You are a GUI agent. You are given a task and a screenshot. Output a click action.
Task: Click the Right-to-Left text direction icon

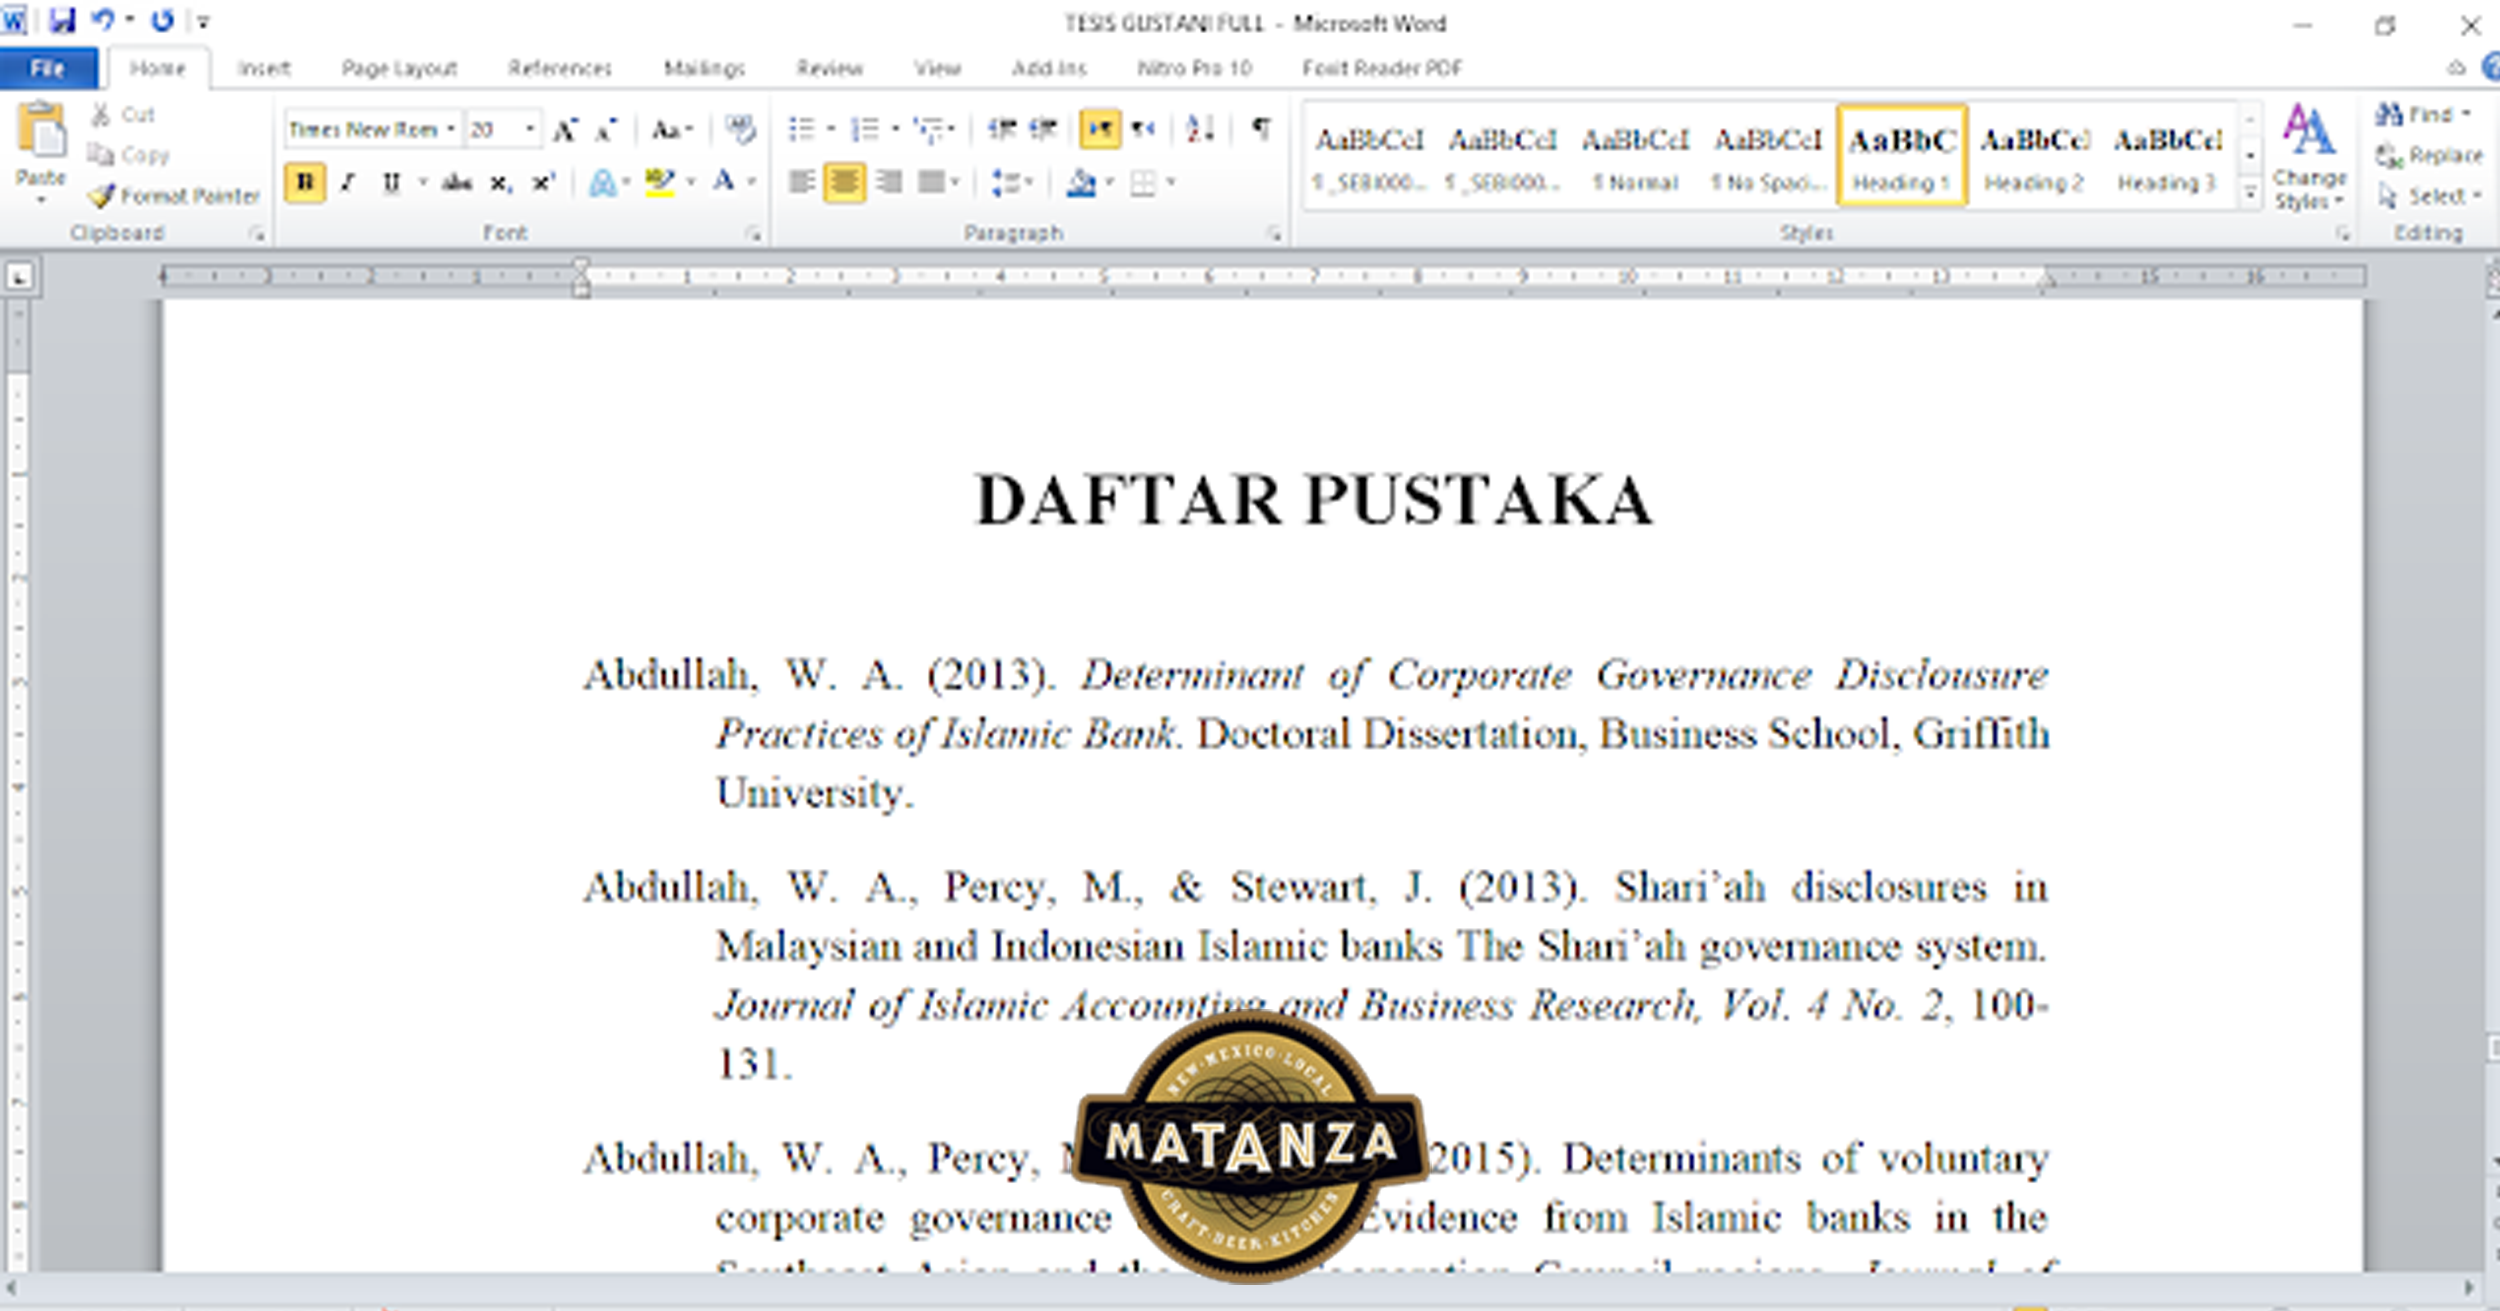(x=1143, y=129)
